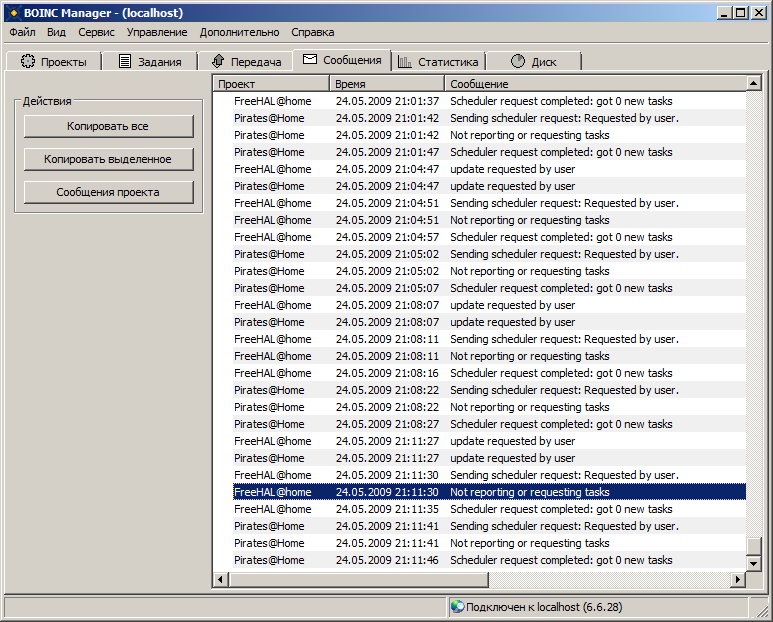Click the Диск tab pie icon
The height and width of the screenshot is (622, 773).
[x=518, y=62]
